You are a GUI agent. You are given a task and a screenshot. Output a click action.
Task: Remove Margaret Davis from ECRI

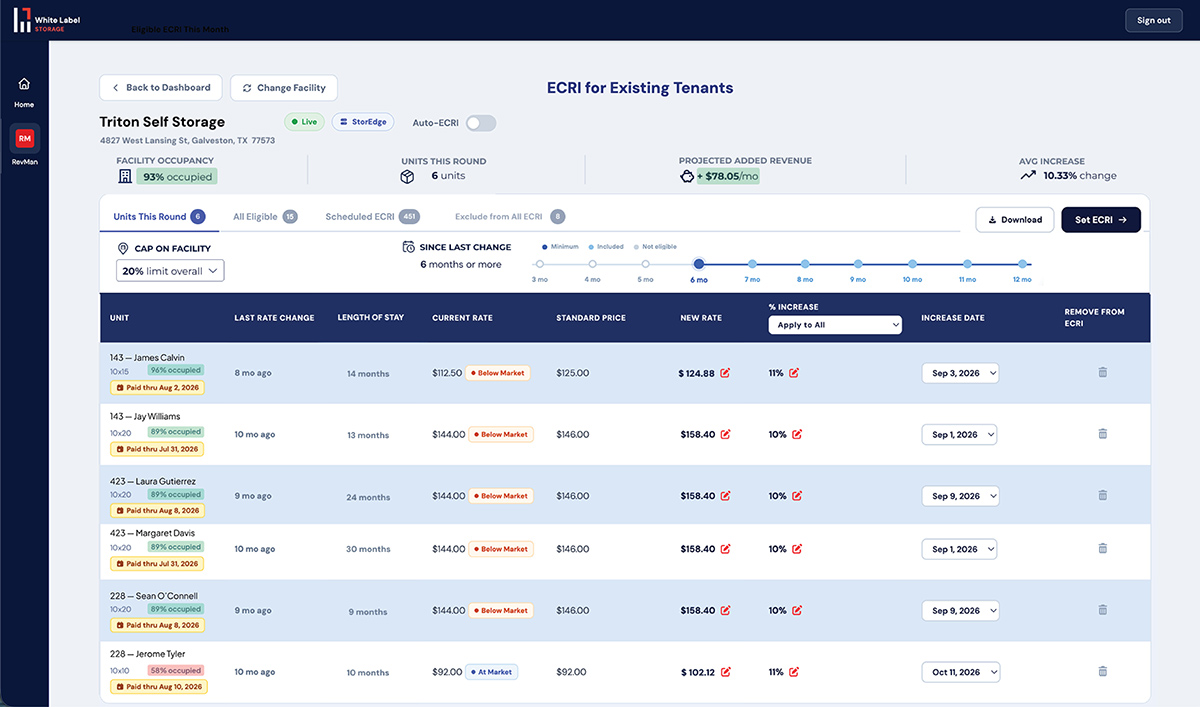coord(1102,548)
